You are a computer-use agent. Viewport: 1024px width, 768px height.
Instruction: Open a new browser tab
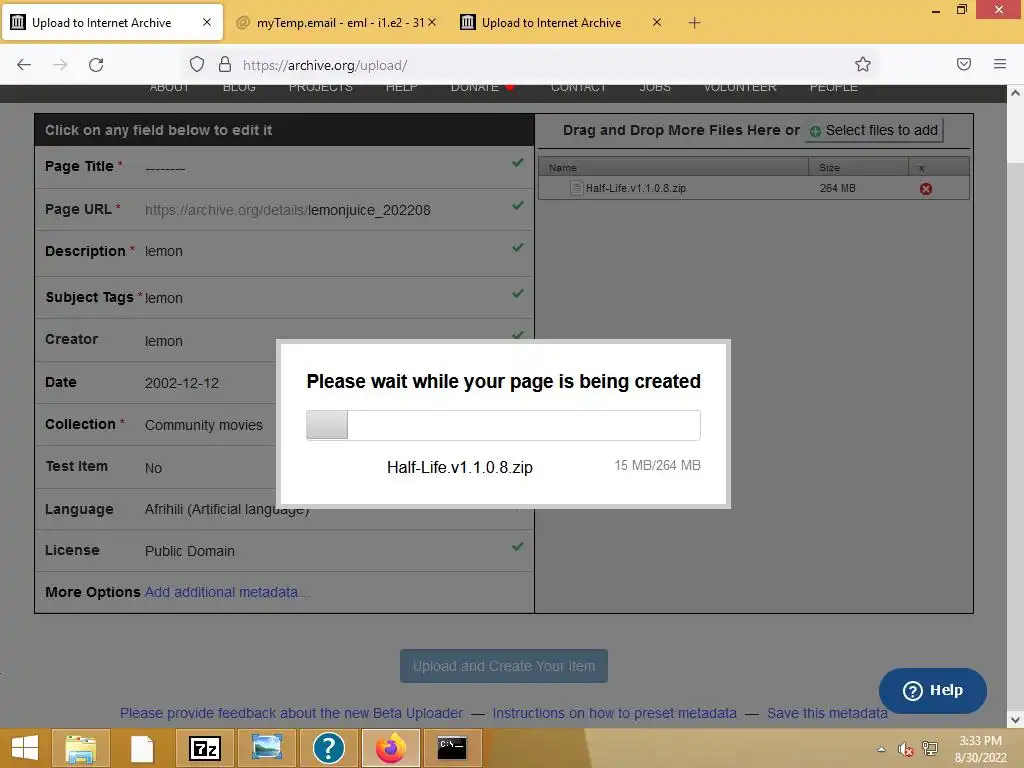tap(694, 23)
